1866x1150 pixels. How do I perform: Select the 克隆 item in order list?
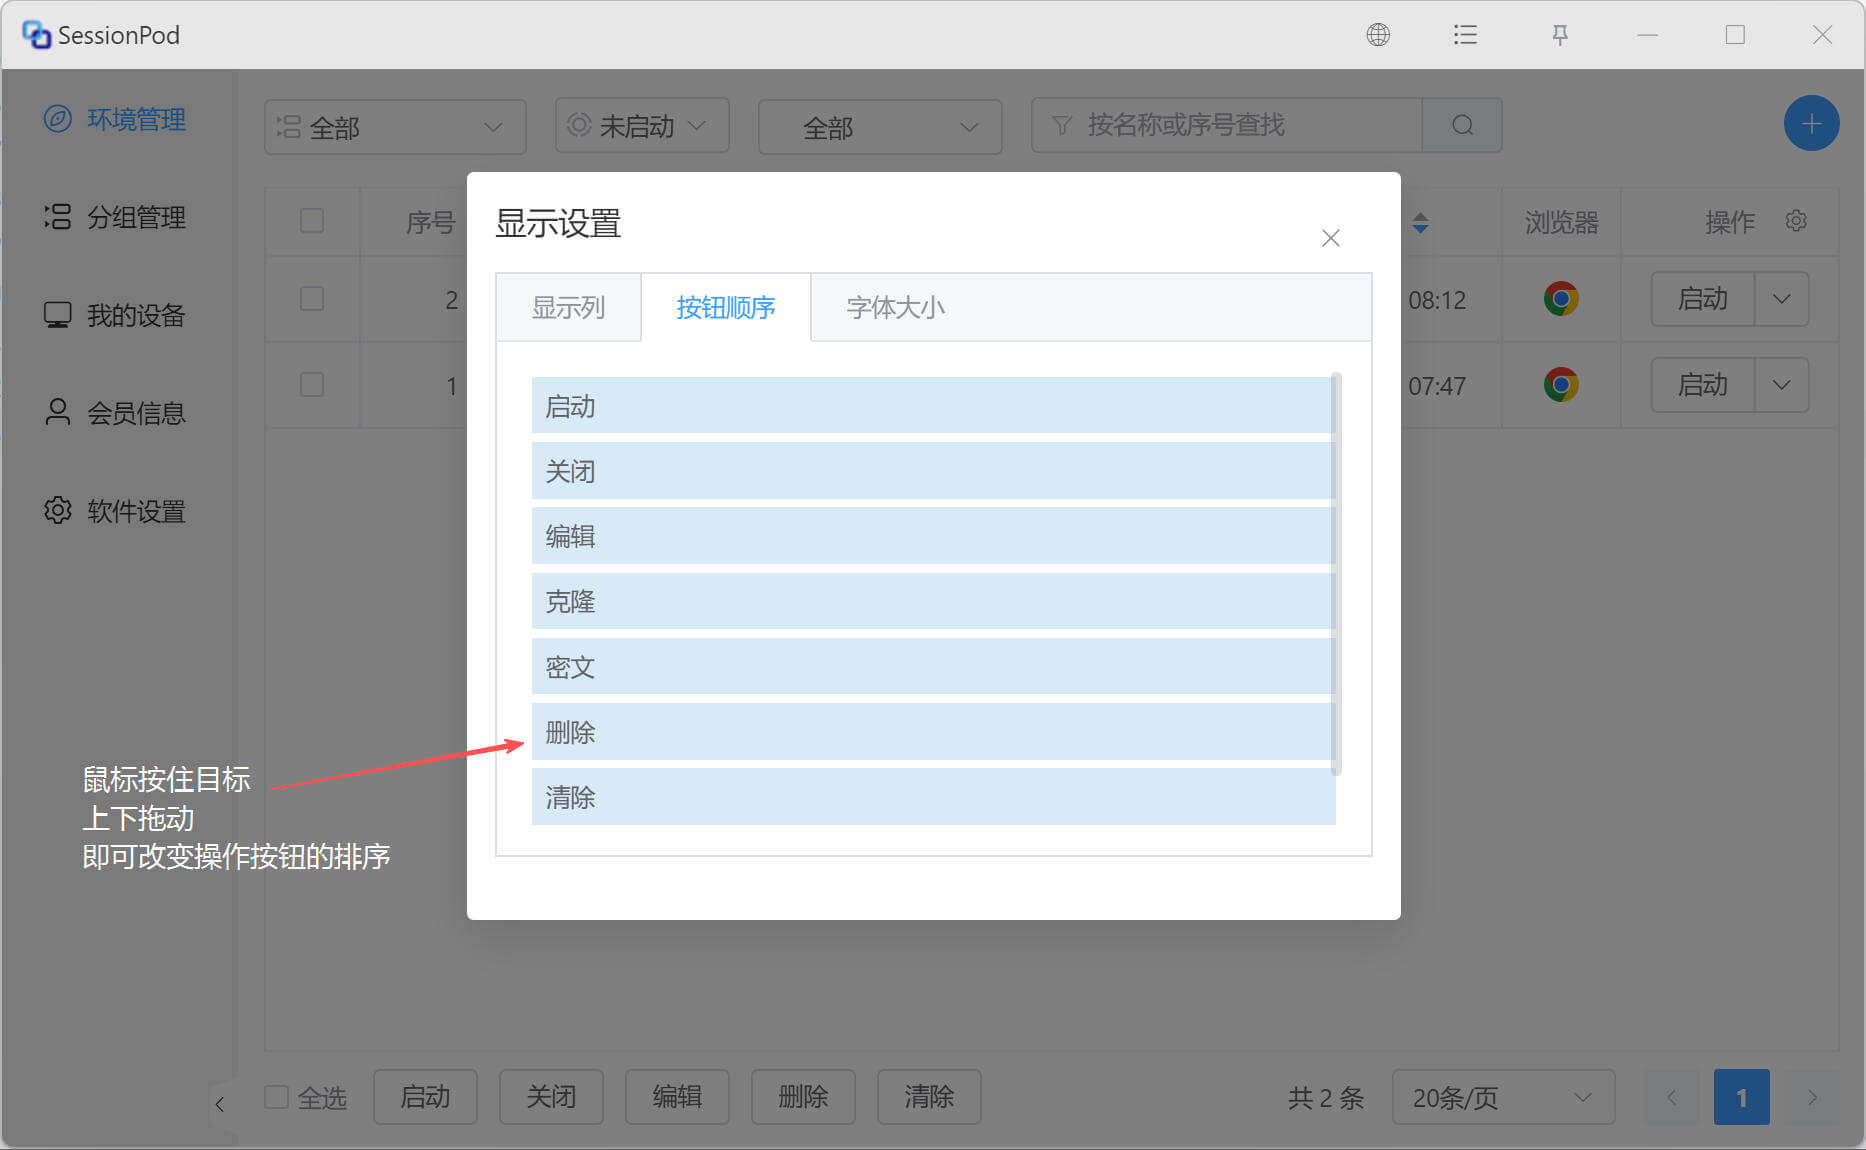click(x=933, y=601)
